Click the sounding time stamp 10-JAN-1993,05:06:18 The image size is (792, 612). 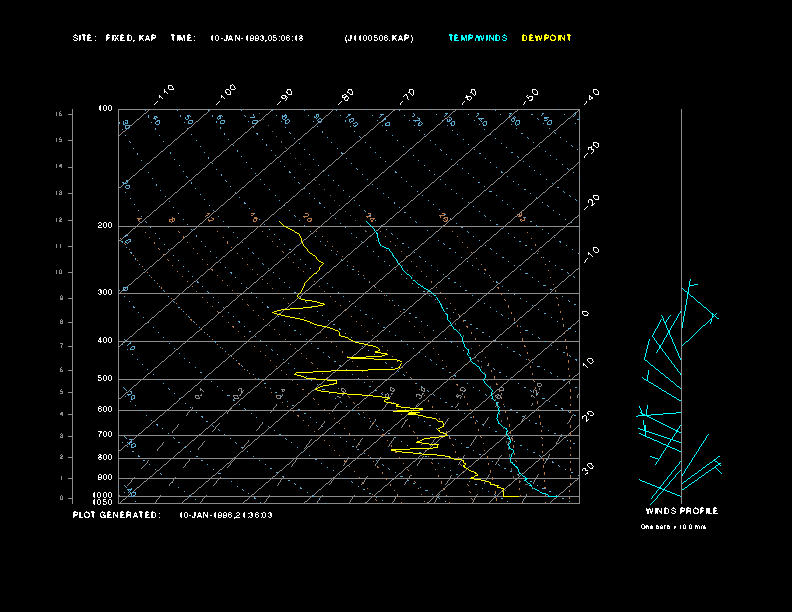click(257, 38)
